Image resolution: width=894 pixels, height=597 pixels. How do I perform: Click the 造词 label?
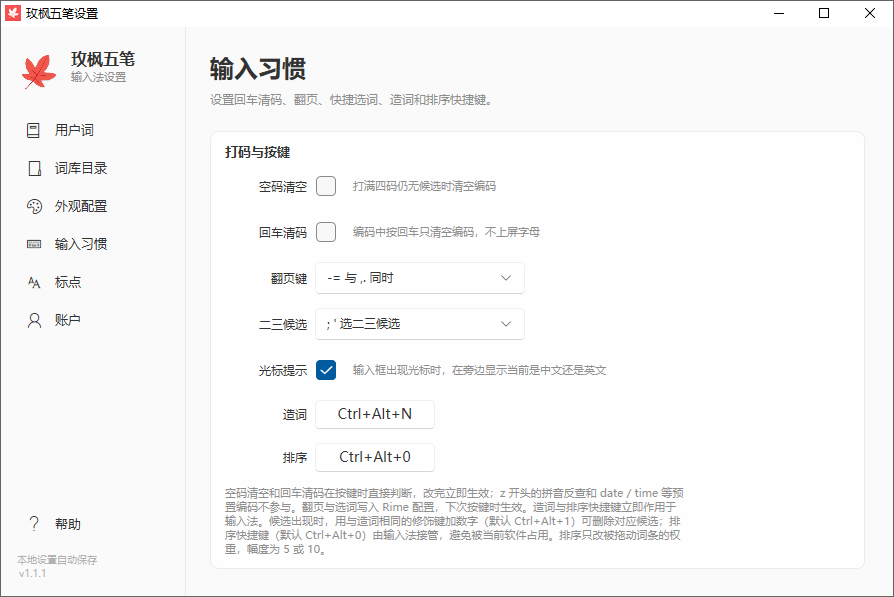click(x=295, y=415)
